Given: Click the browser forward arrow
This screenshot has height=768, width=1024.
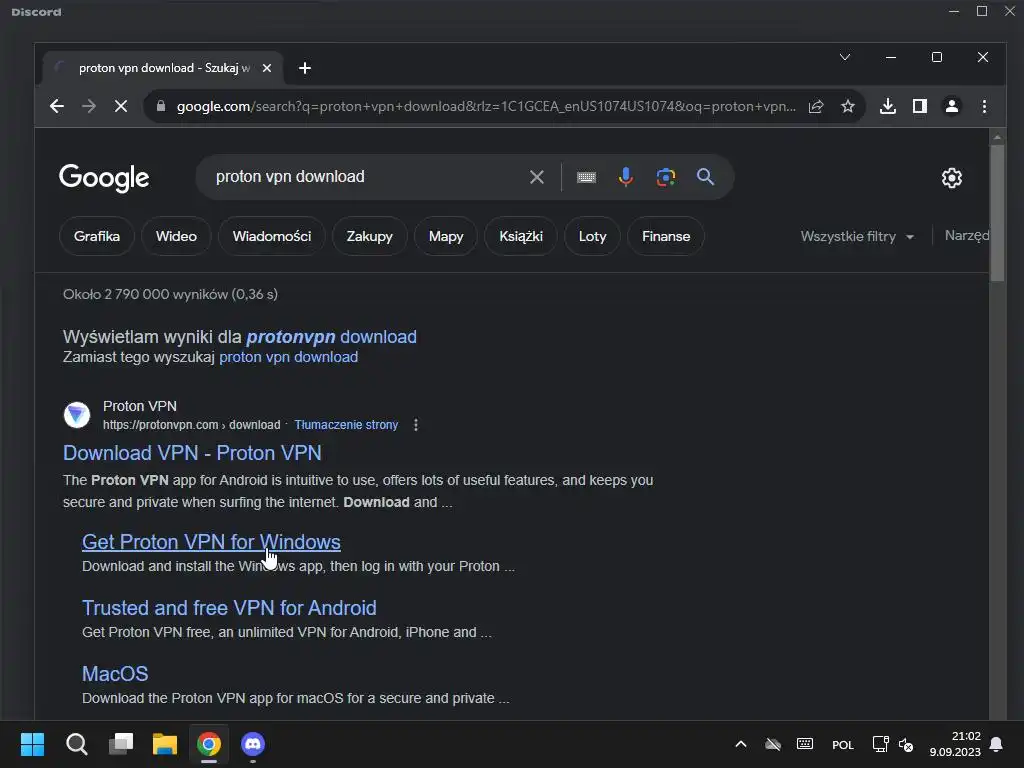Looking at the screenshot, I should point(89,106).
